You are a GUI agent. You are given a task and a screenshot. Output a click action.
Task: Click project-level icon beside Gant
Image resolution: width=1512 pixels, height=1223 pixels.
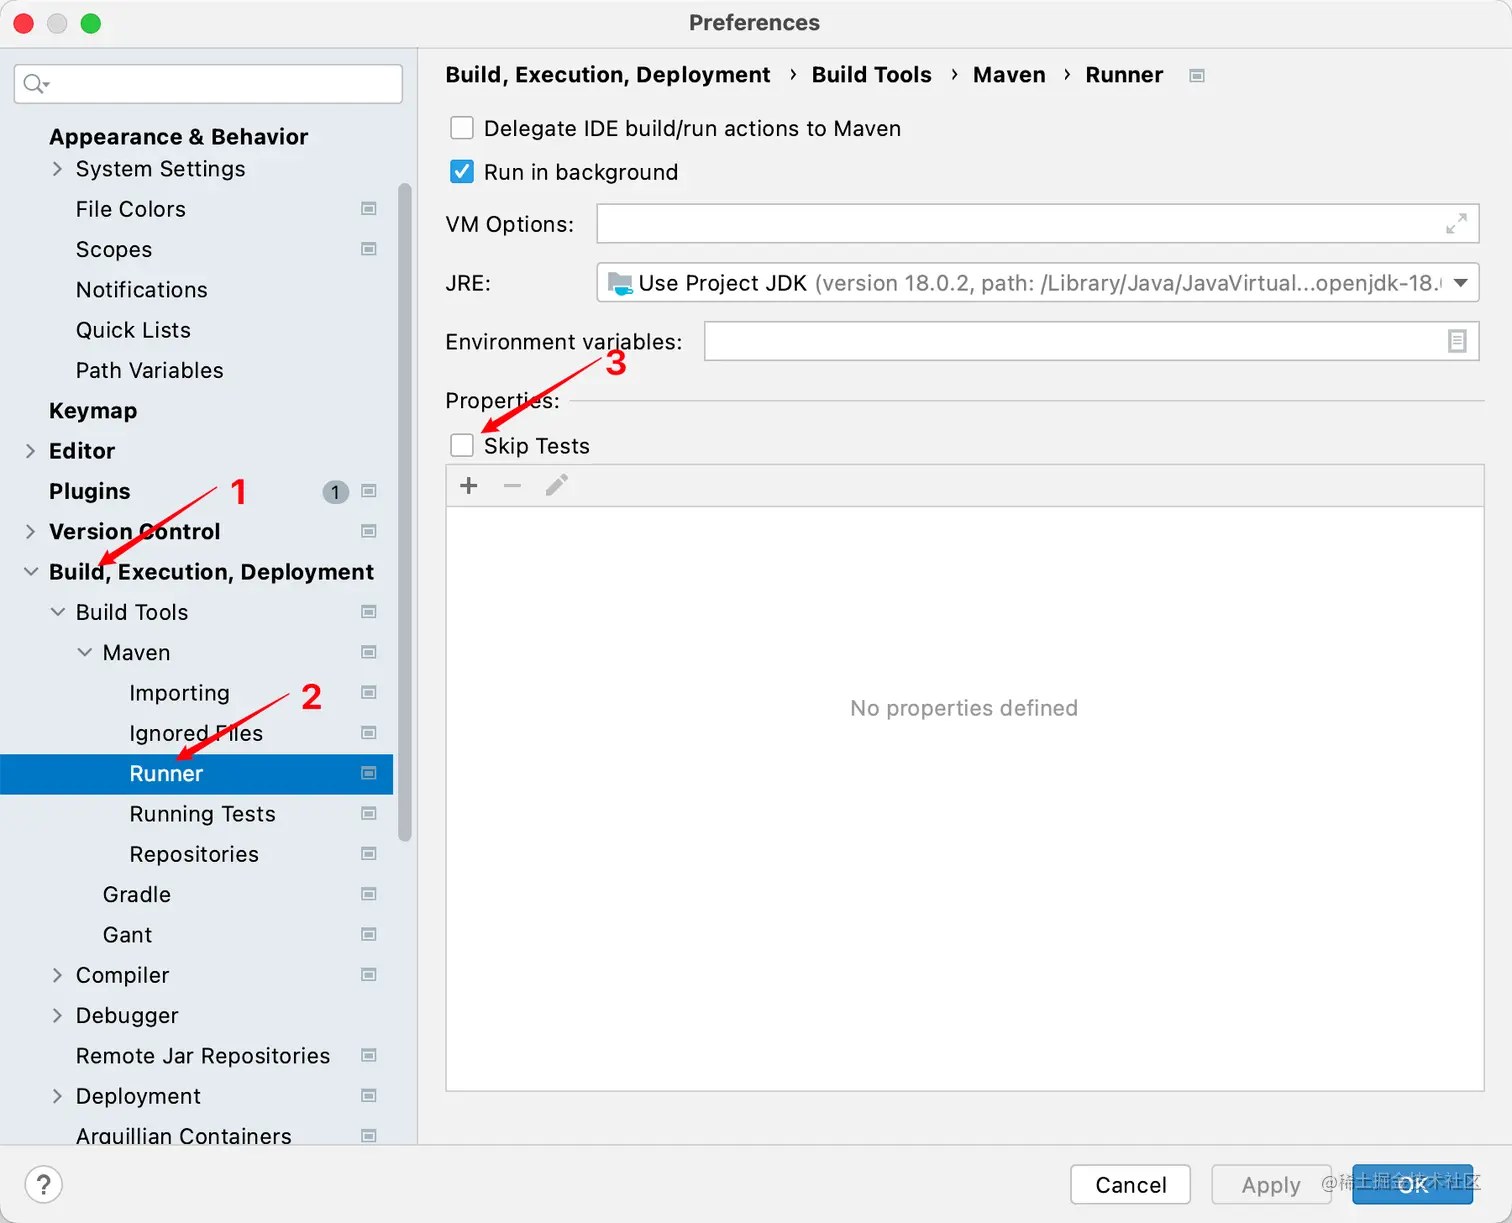369,935
